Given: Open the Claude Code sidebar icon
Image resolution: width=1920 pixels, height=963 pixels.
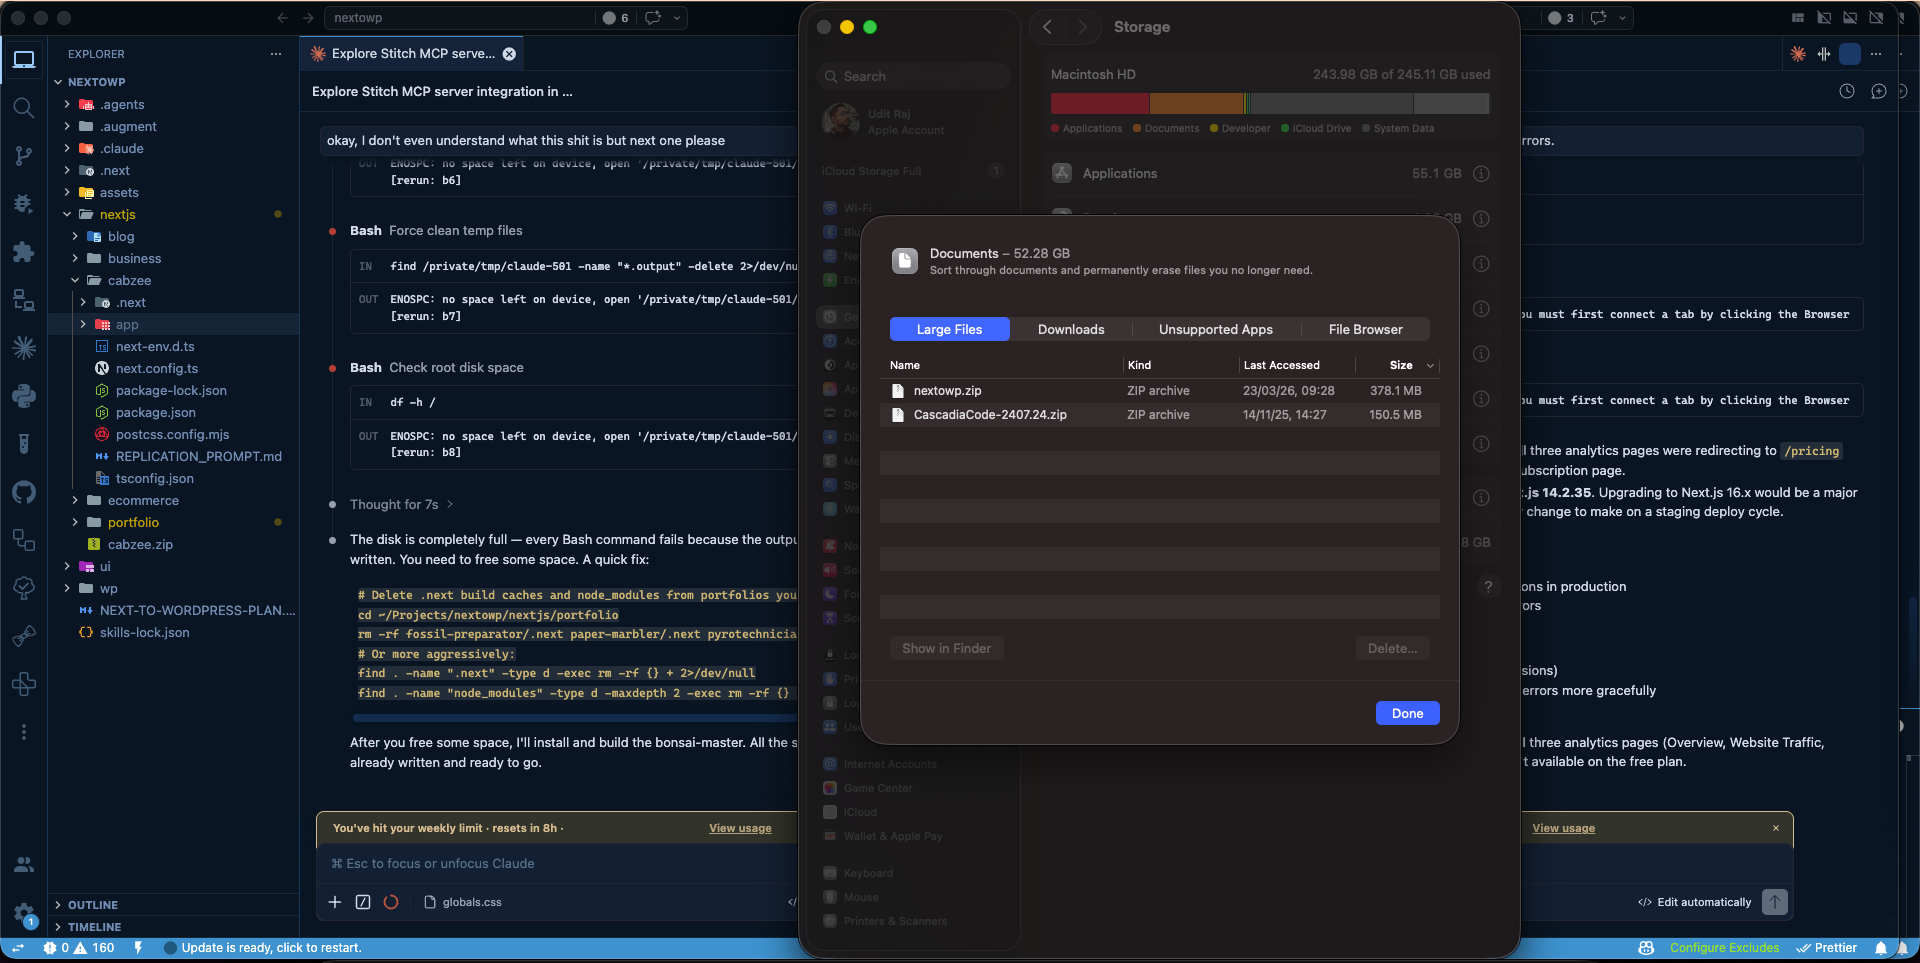Looking at the screenshot, I should point(24,348).
